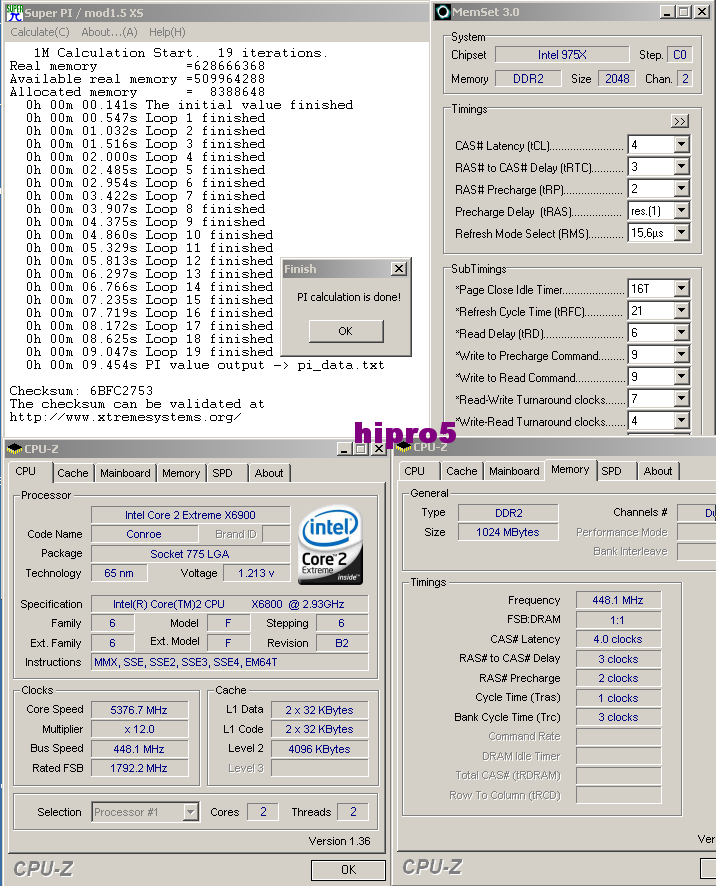Open the RAS# to CAS# Delay dropdown
The width and height of the screenshot is (716, 886).
[682, 167]
